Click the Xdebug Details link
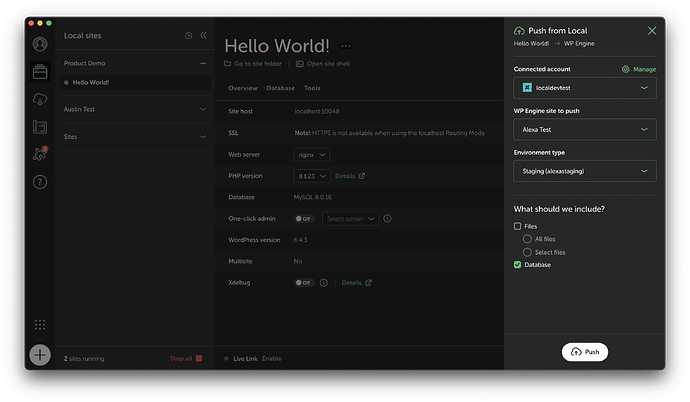 [x=352, y=283]
